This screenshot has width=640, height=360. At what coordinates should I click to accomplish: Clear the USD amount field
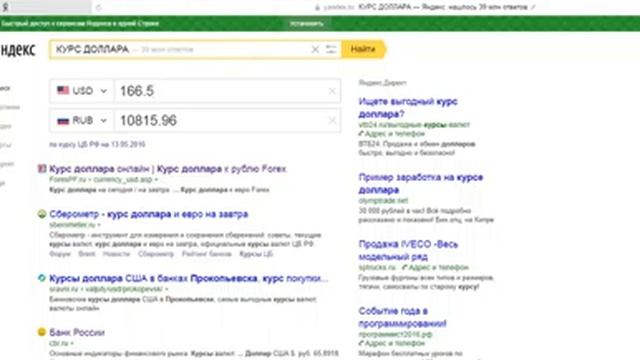[332, 91]
